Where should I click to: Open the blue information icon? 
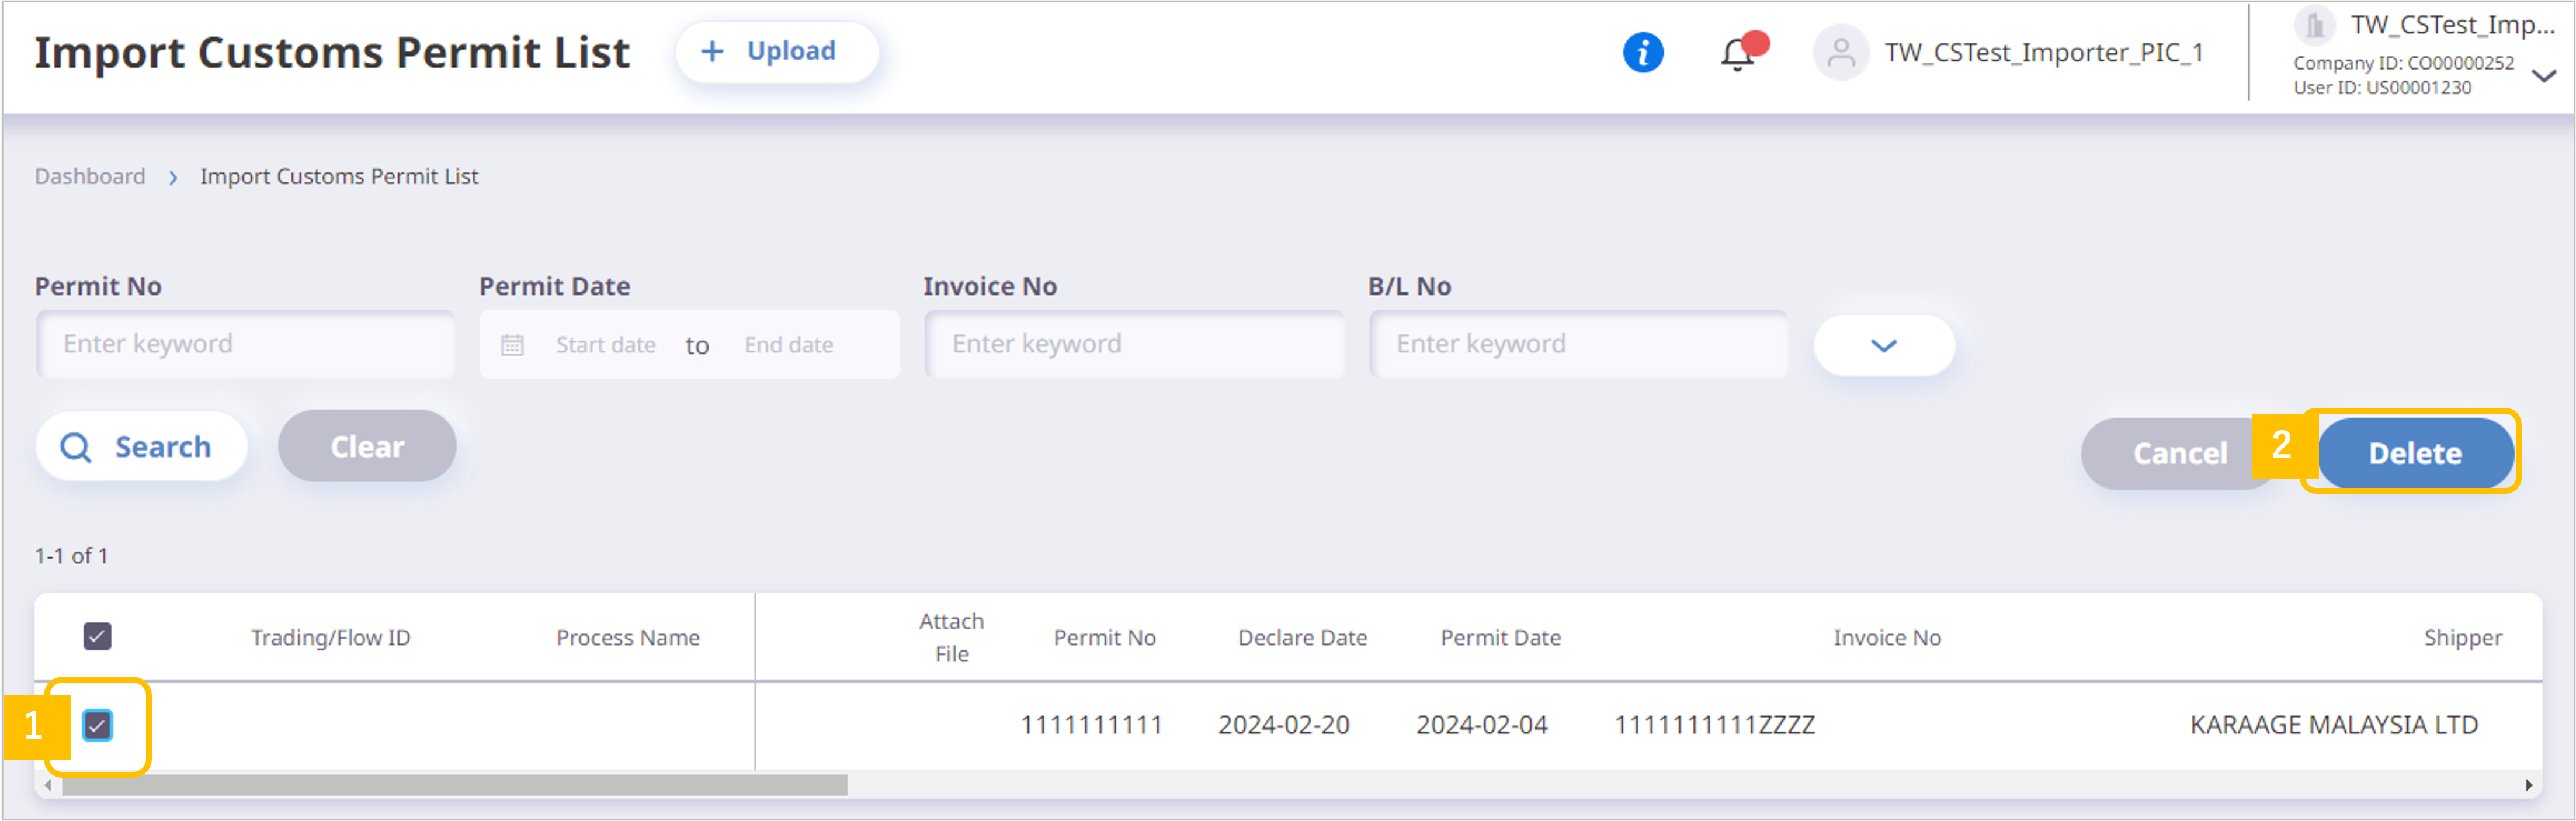click(1643, 52)
